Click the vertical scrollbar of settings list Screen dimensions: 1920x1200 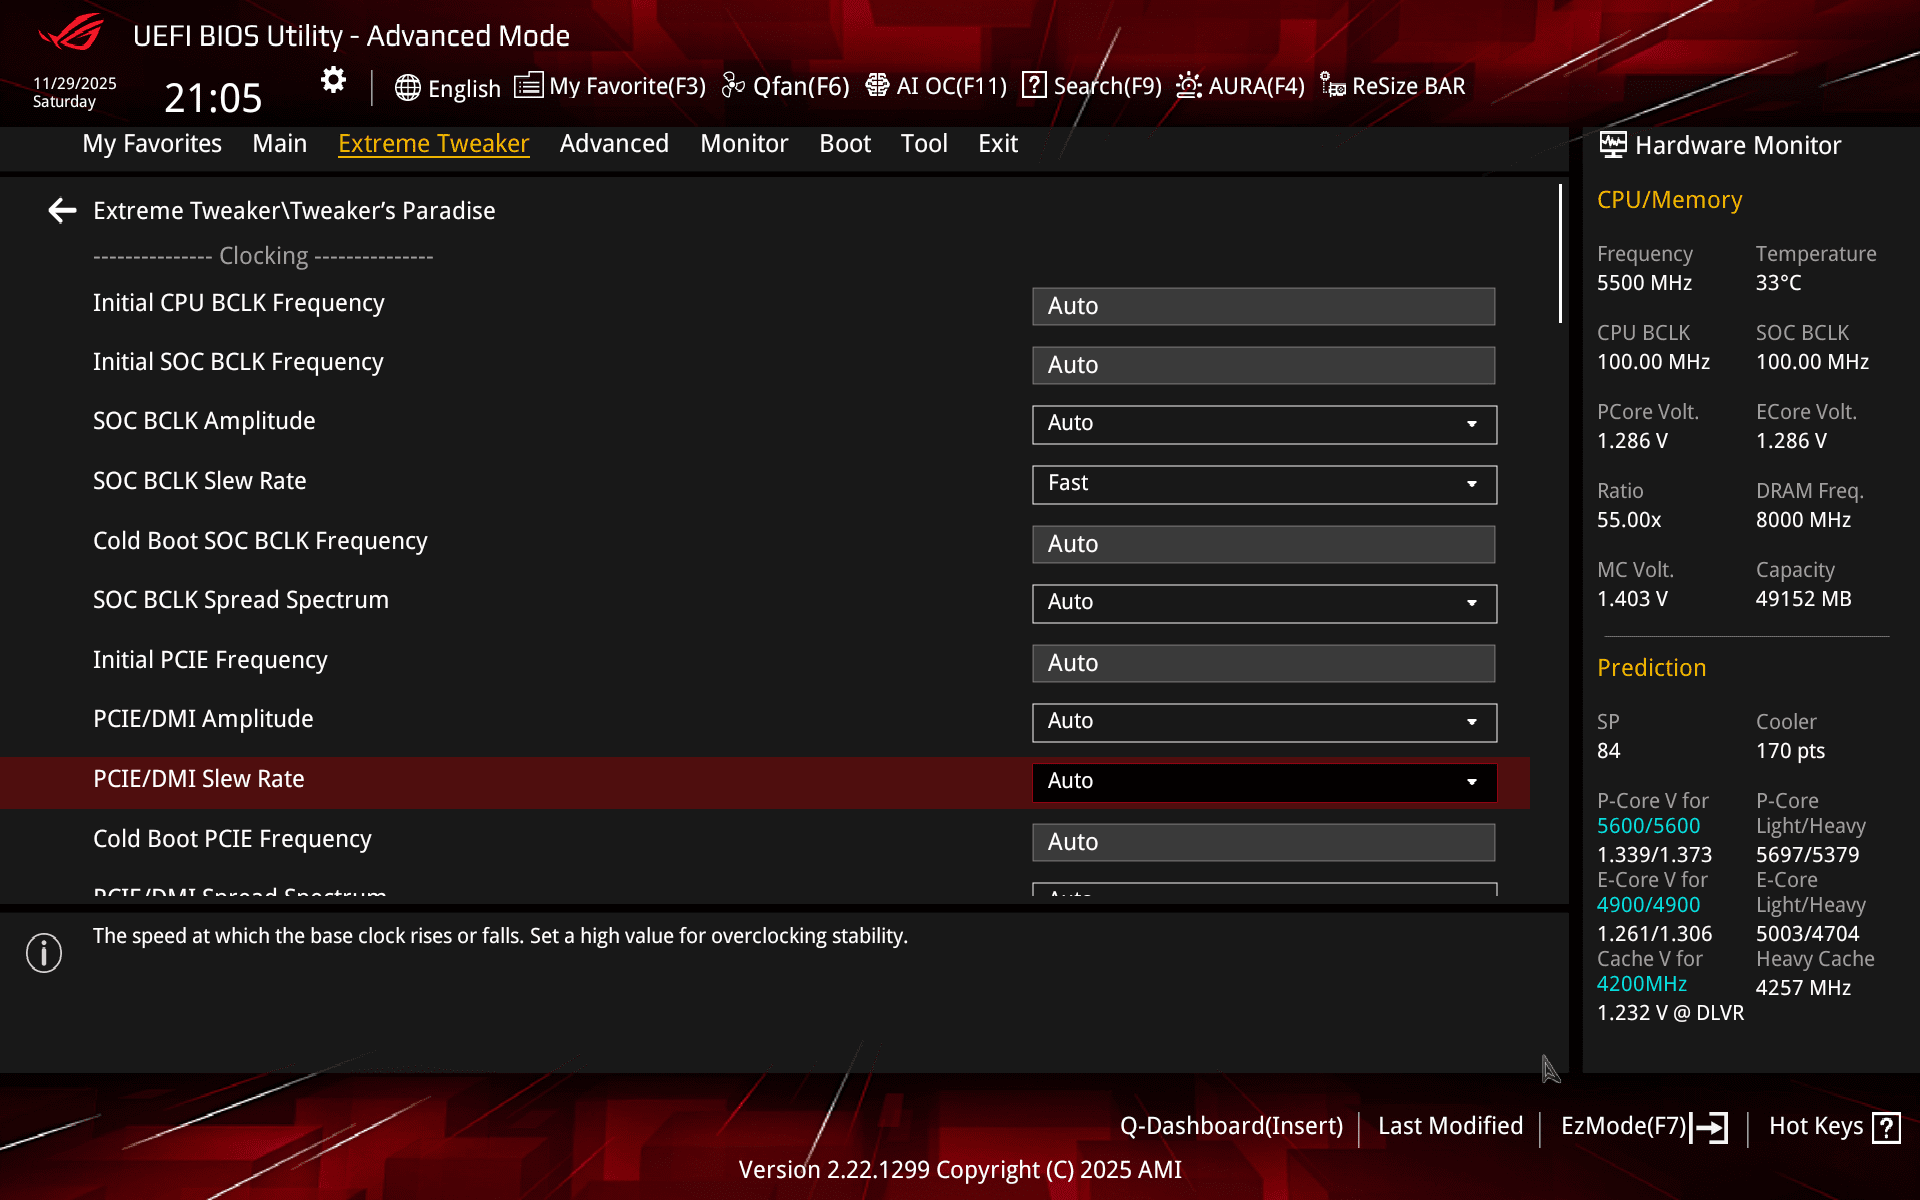1560,254
